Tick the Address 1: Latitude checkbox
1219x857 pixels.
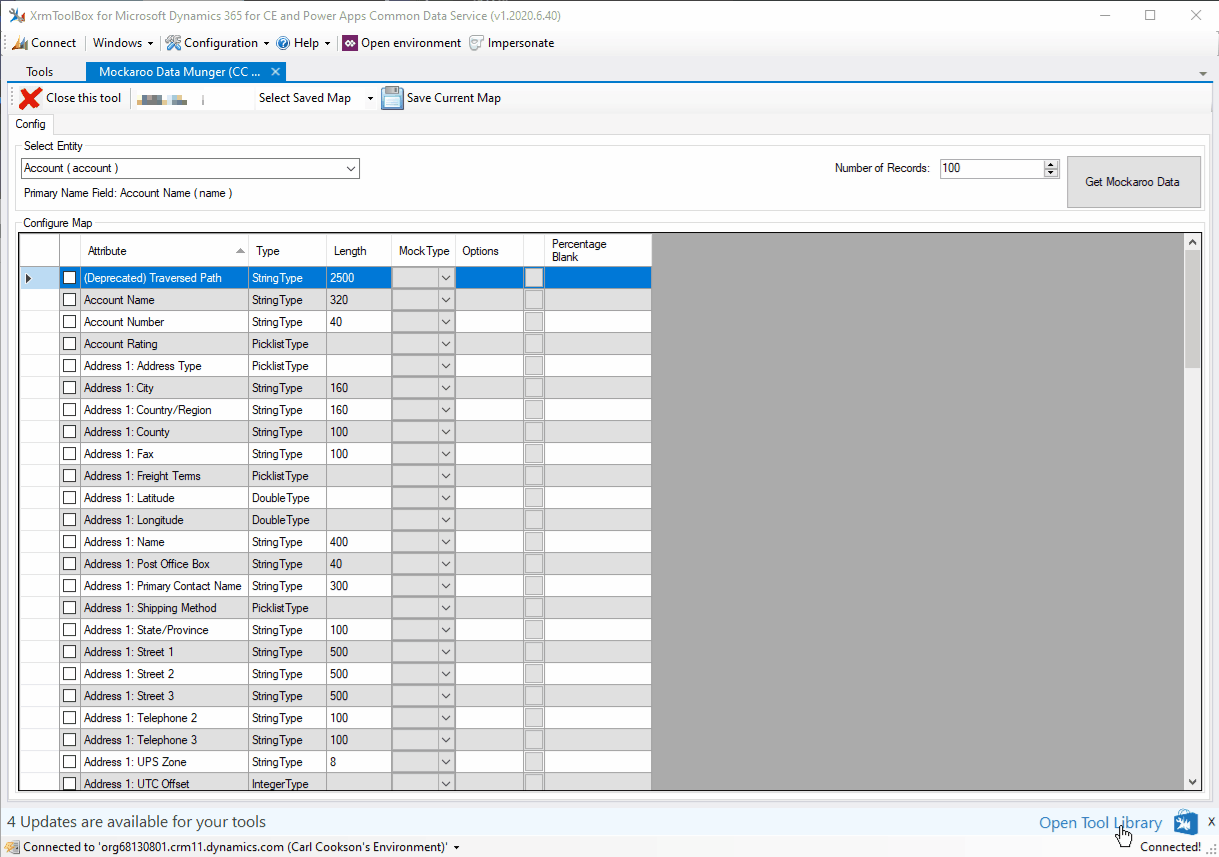pyautogui.click(x=70, y=498)
